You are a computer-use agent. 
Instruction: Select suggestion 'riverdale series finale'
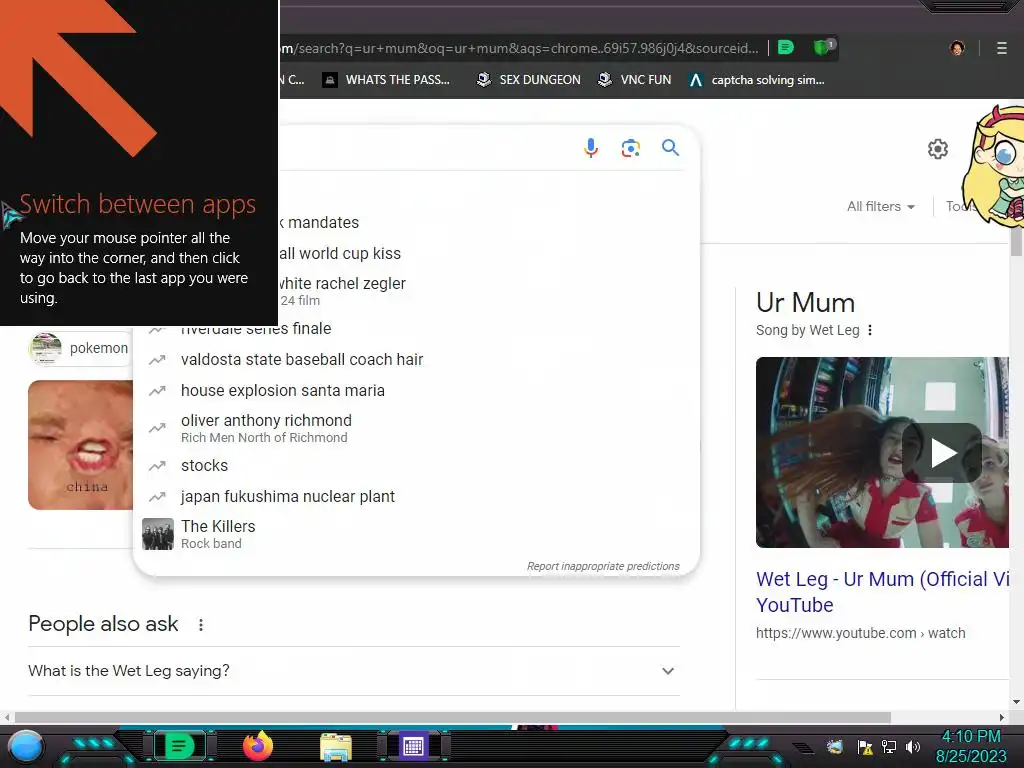pyautogui.click(x=256, y=330)
